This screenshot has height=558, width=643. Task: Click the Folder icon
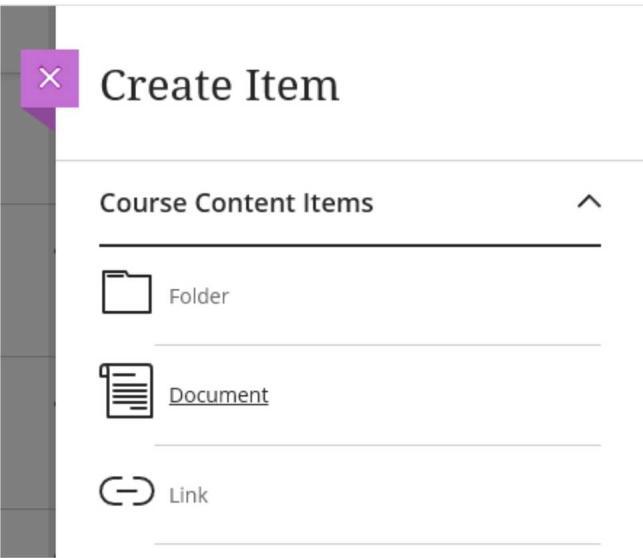point(126,293)
